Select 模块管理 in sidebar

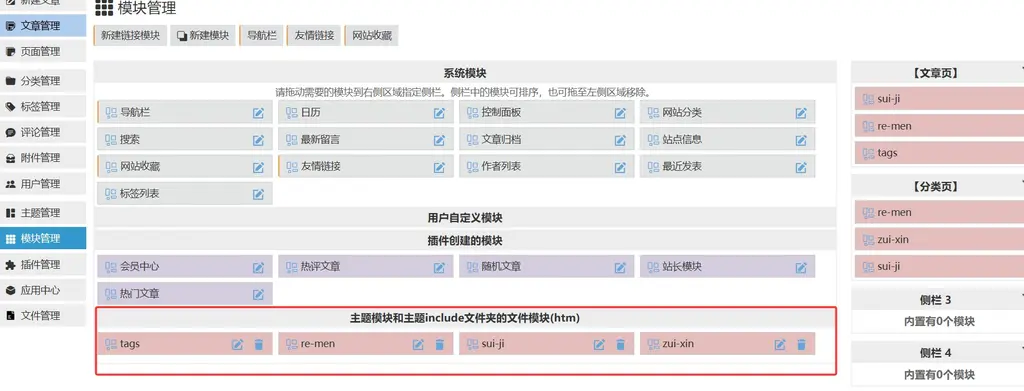[43, 238]
